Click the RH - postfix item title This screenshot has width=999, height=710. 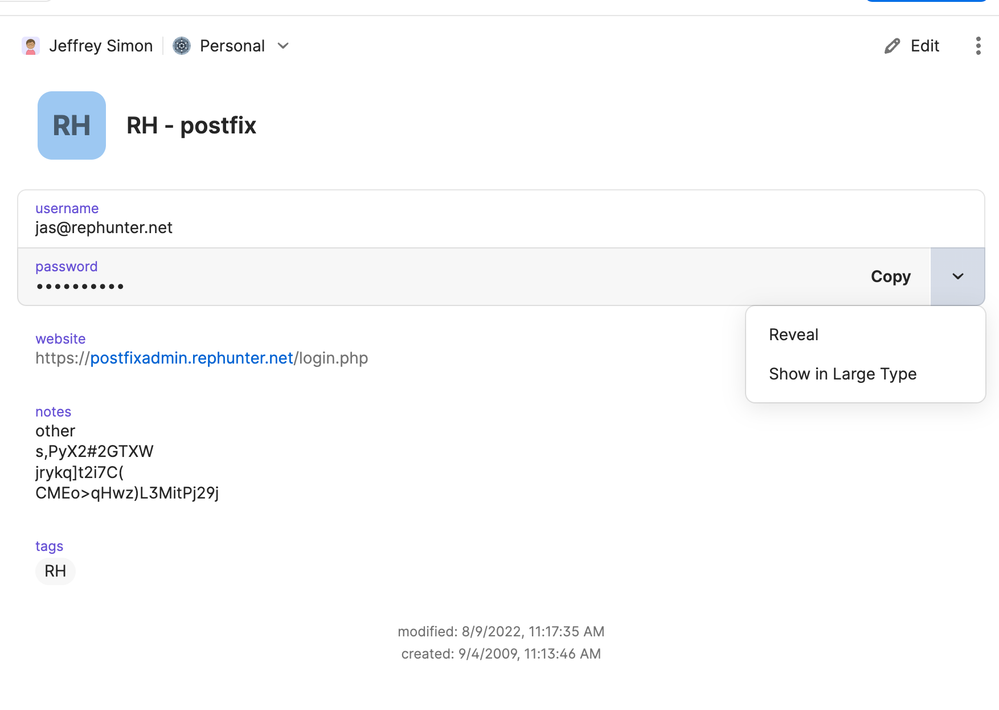coord(191,126)
